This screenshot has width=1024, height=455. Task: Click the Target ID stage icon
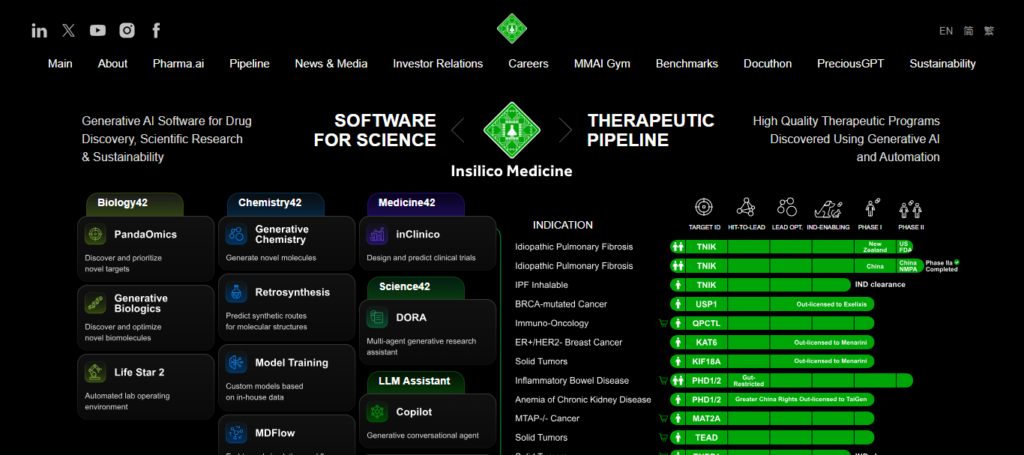[704, 208]
